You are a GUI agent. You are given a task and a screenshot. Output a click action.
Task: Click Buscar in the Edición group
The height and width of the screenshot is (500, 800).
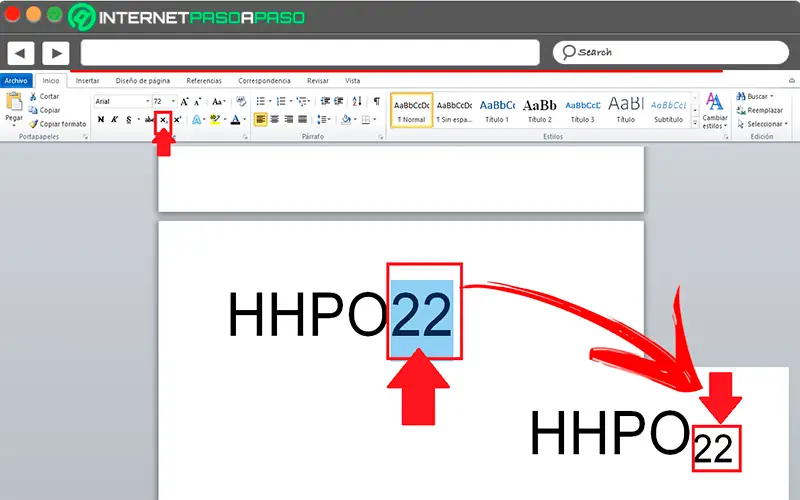coord(755,96)
